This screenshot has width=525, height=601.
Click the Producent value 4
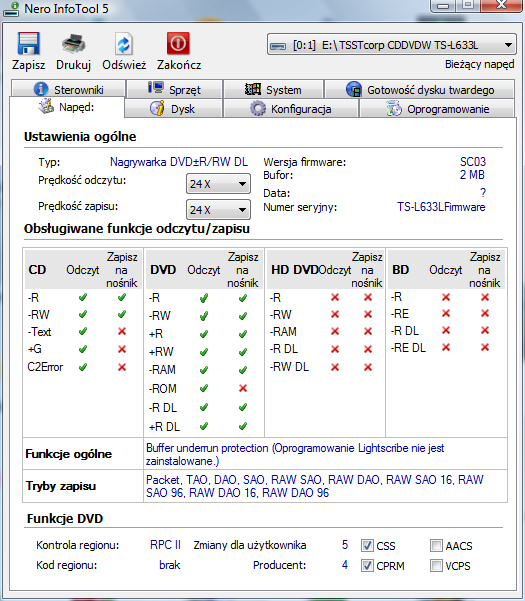coord(345,565)
